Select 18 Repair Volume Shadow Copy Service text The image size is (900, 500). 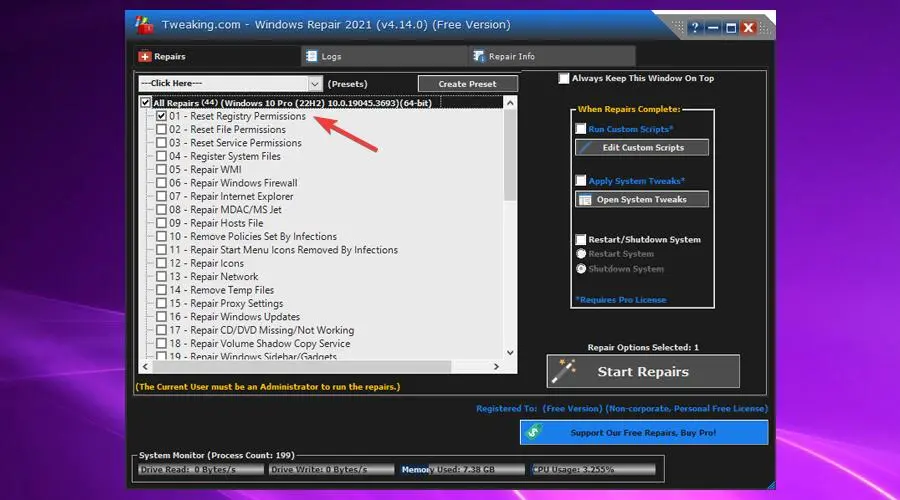259,343
